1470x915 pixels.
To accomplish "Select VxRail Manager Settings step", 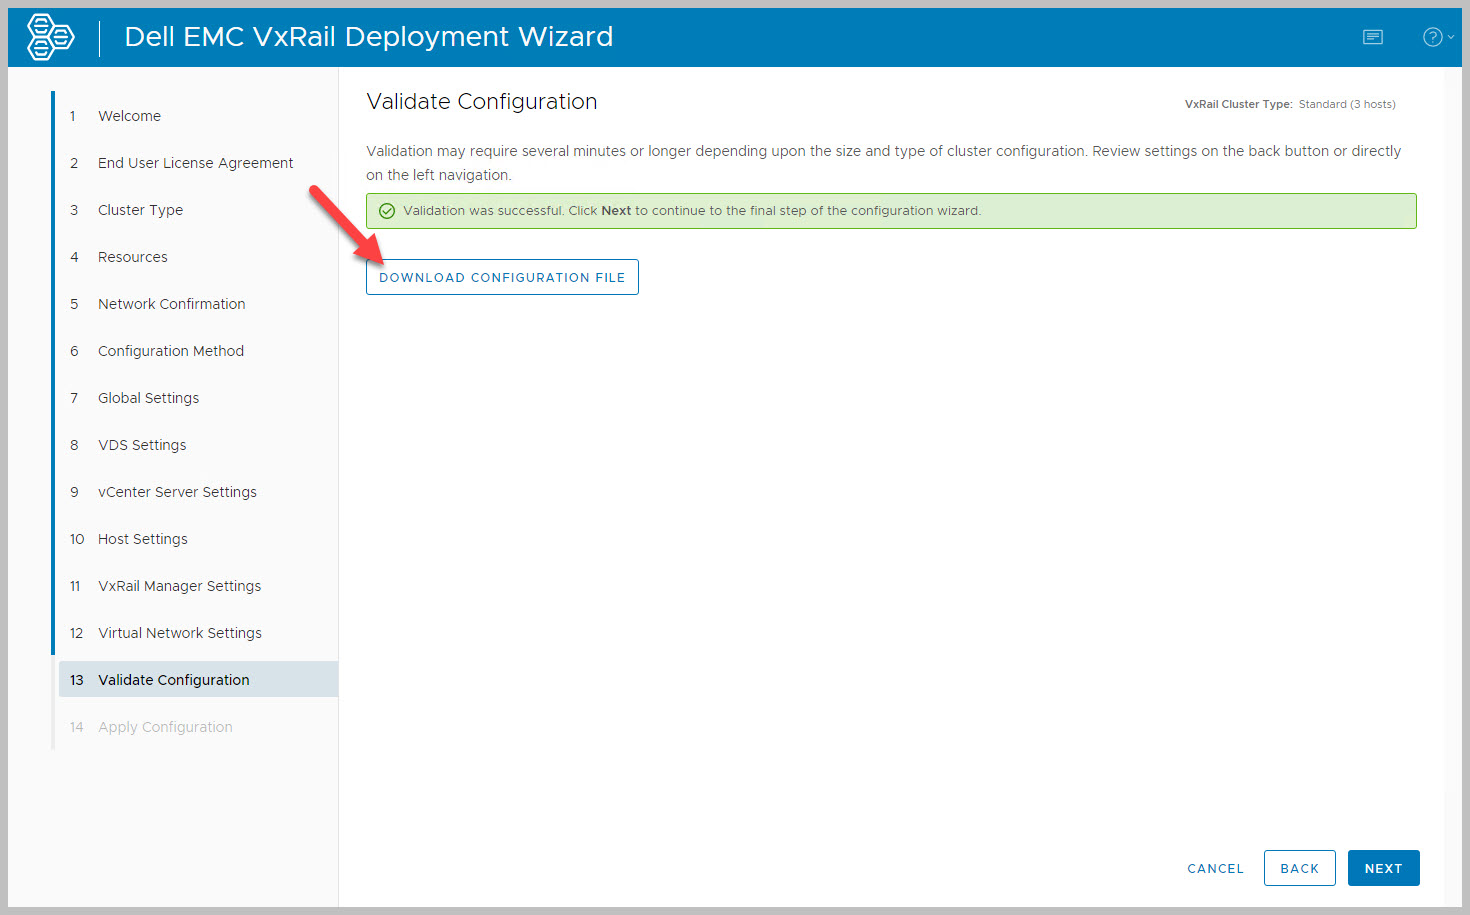I will click(179, 586).
